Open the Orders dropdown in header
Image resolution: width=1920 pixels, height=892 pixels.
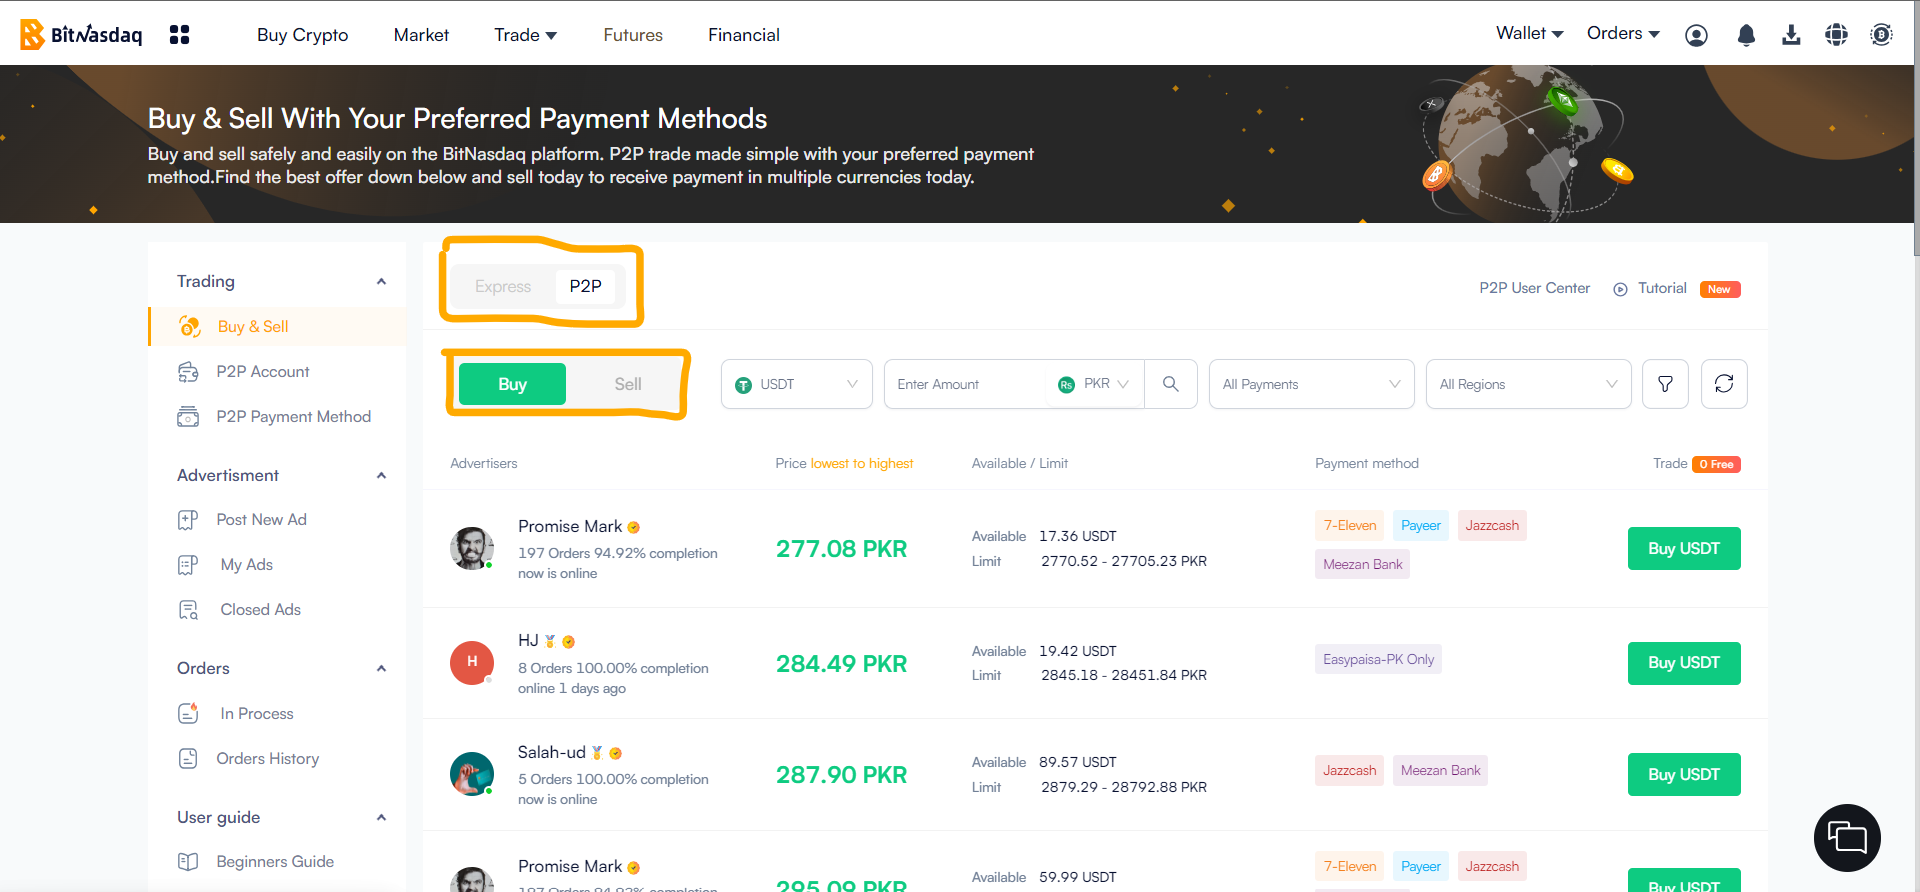click(x=1623, y=33)
